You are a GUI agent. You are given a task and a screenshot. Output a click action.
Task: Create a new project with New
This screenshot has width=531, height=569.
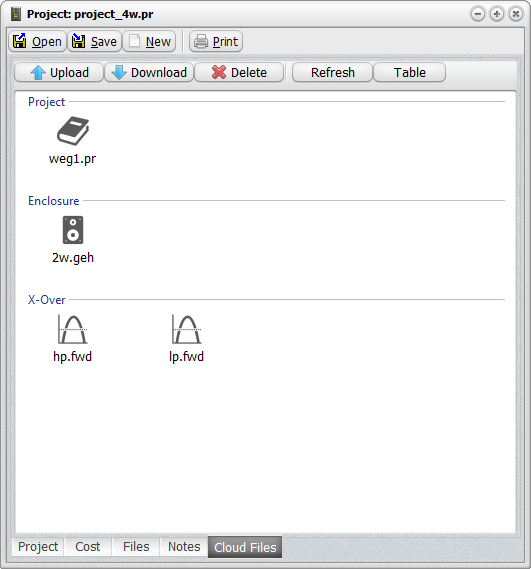point(149,41)
